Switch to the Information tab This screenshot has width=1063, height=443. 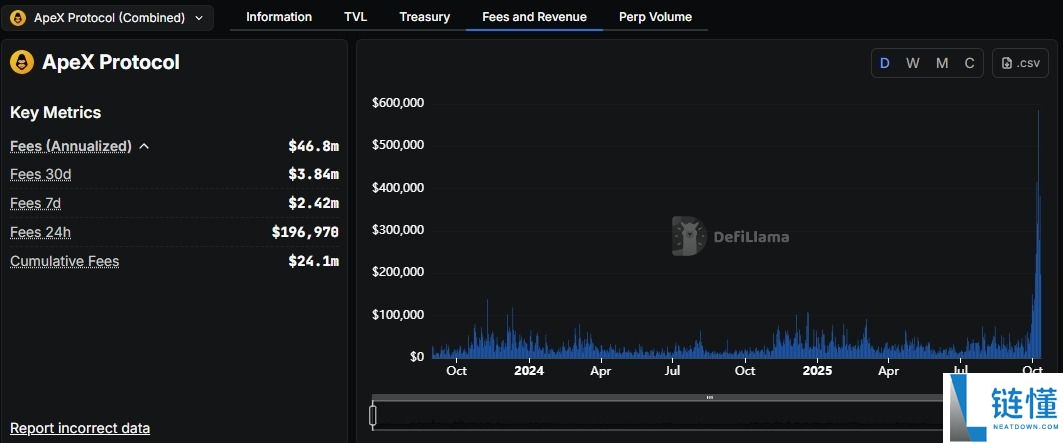click(279, 17)
